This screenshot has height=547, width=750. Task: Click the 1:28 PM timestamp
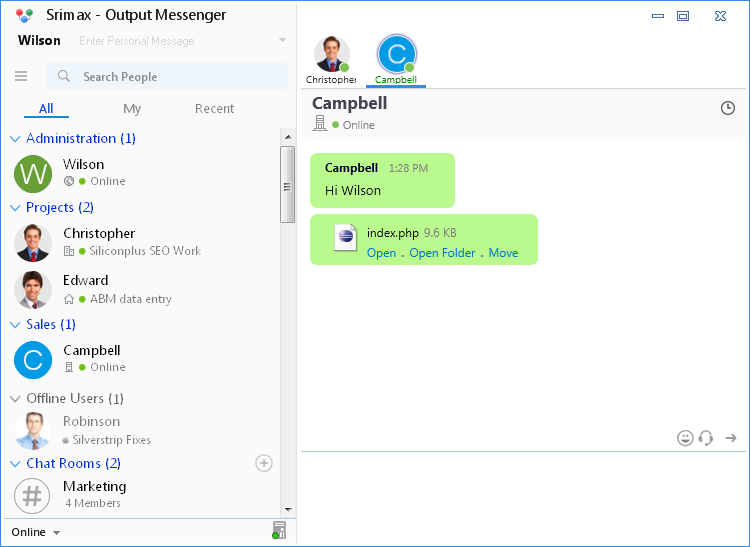click(x=408, y=168)
